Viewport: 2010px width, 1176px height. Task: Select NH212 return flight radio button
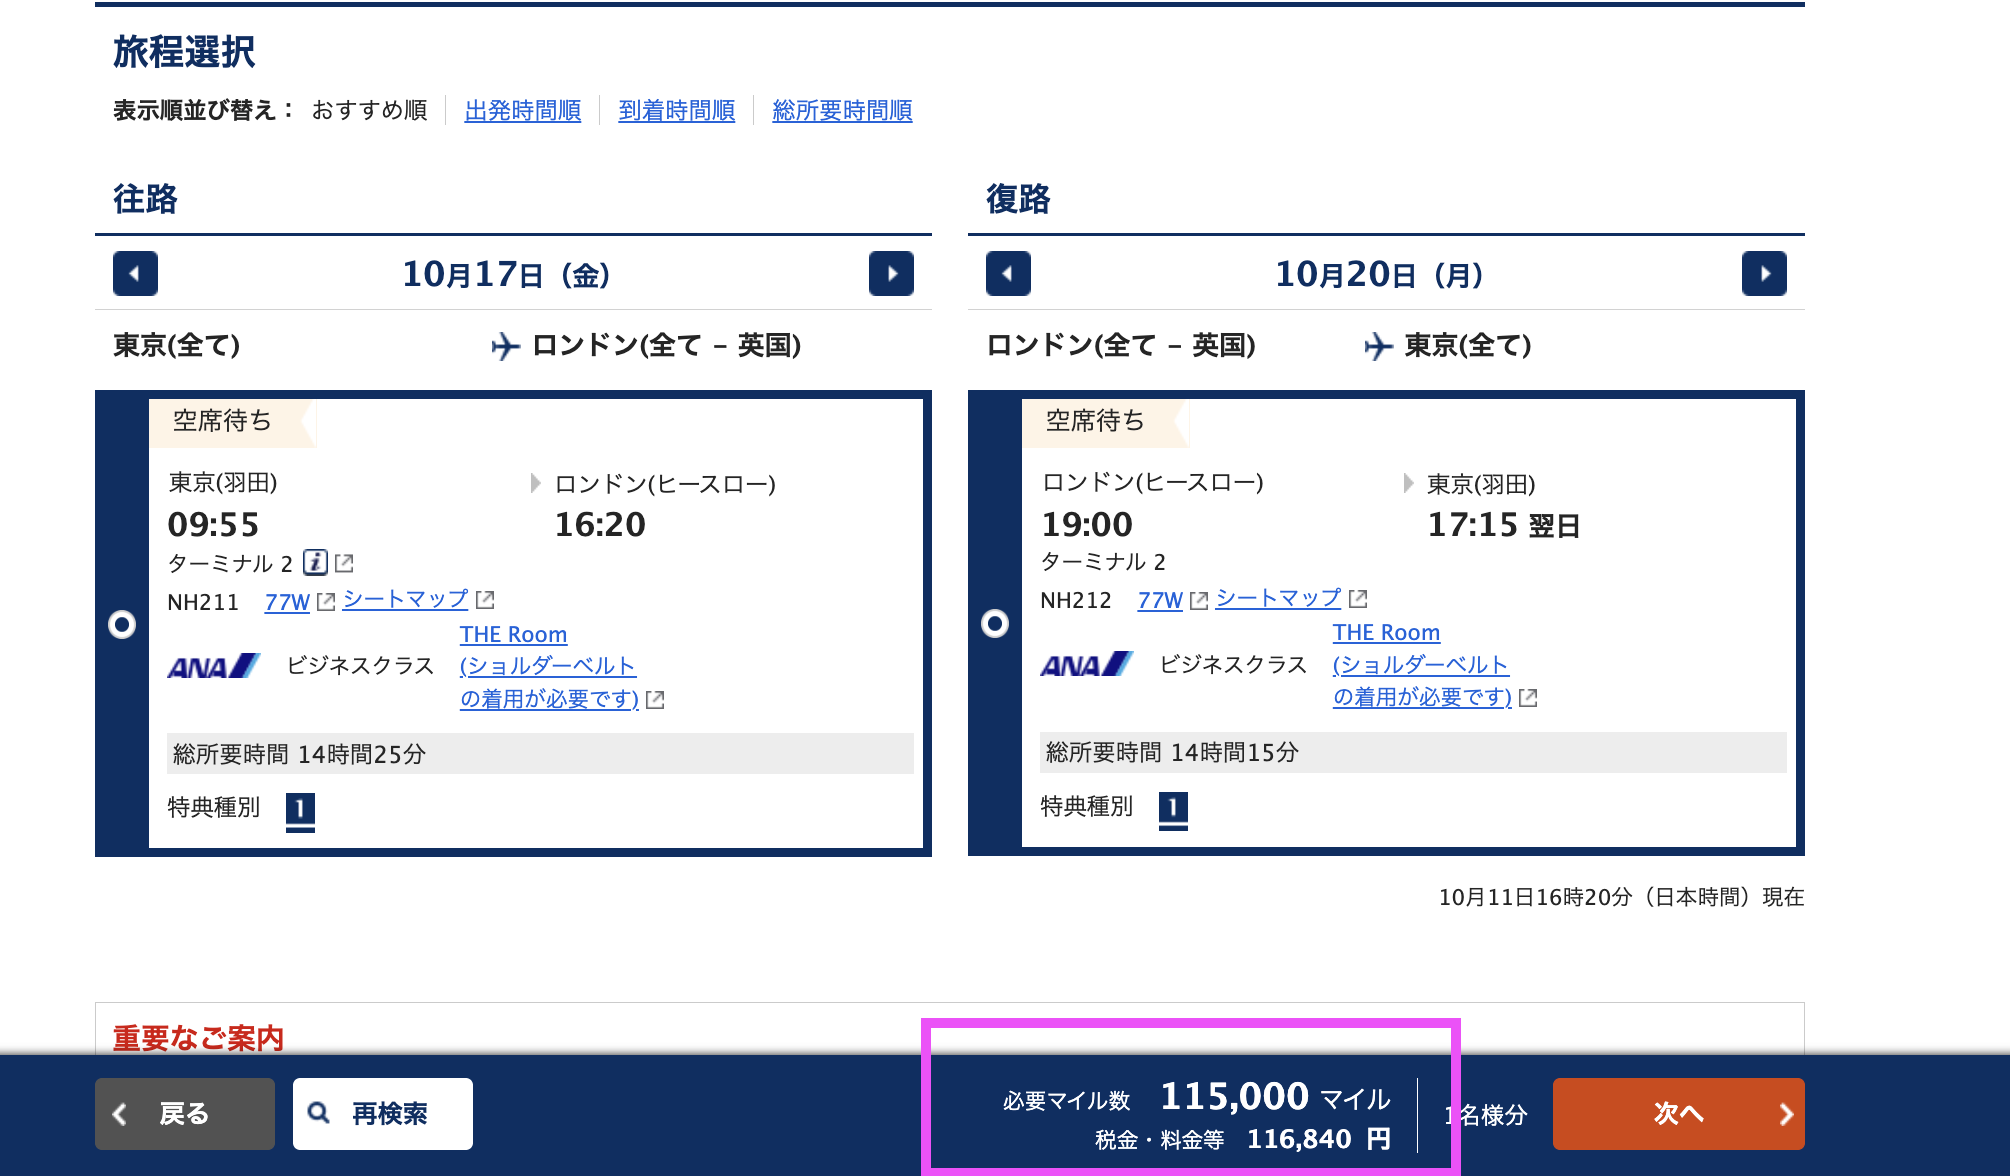(x=995, y=624)
